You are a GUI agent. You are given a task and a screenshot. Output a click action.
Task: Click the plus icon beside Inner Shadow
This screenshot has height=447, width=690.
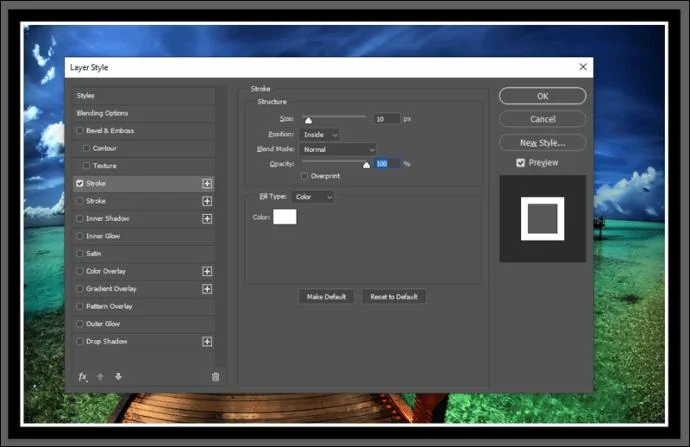207,218
